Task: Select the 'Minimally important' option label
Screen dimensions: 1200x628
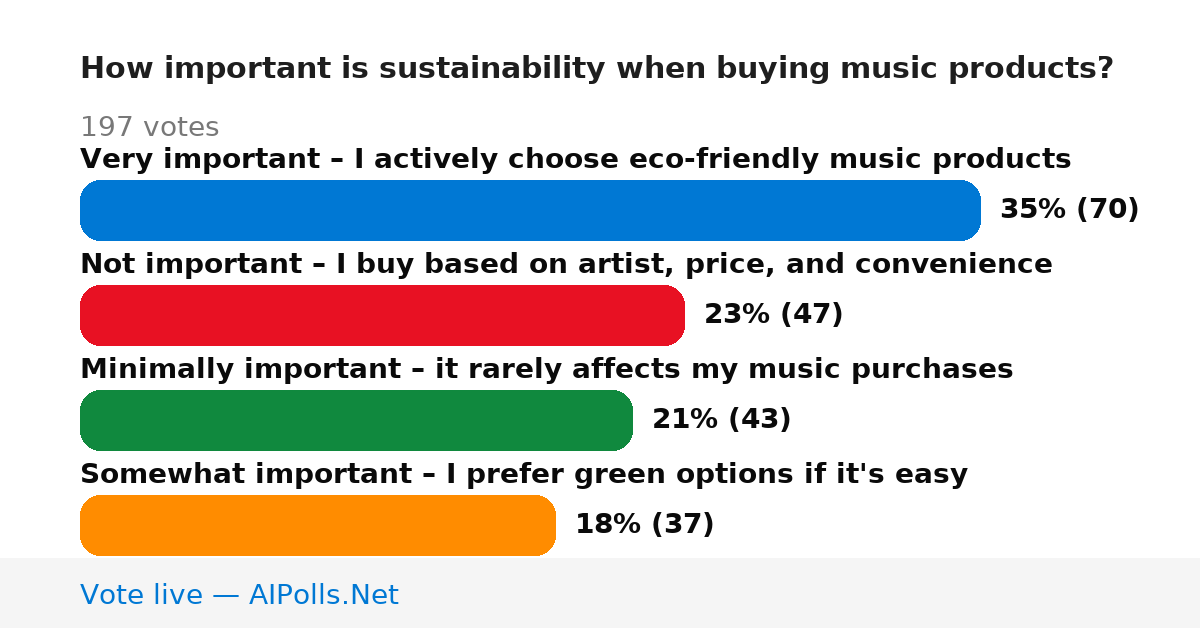Action: click(546, 369)
